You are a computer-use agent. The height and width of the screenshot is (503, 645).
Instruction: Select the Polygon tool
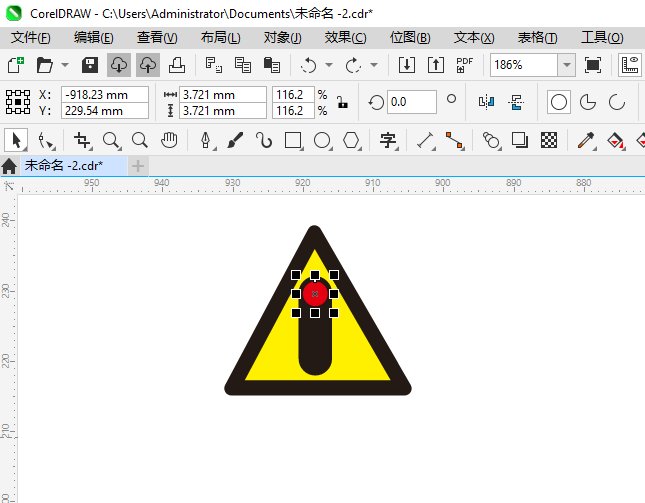pyautogui.click(x=351, y=140)
